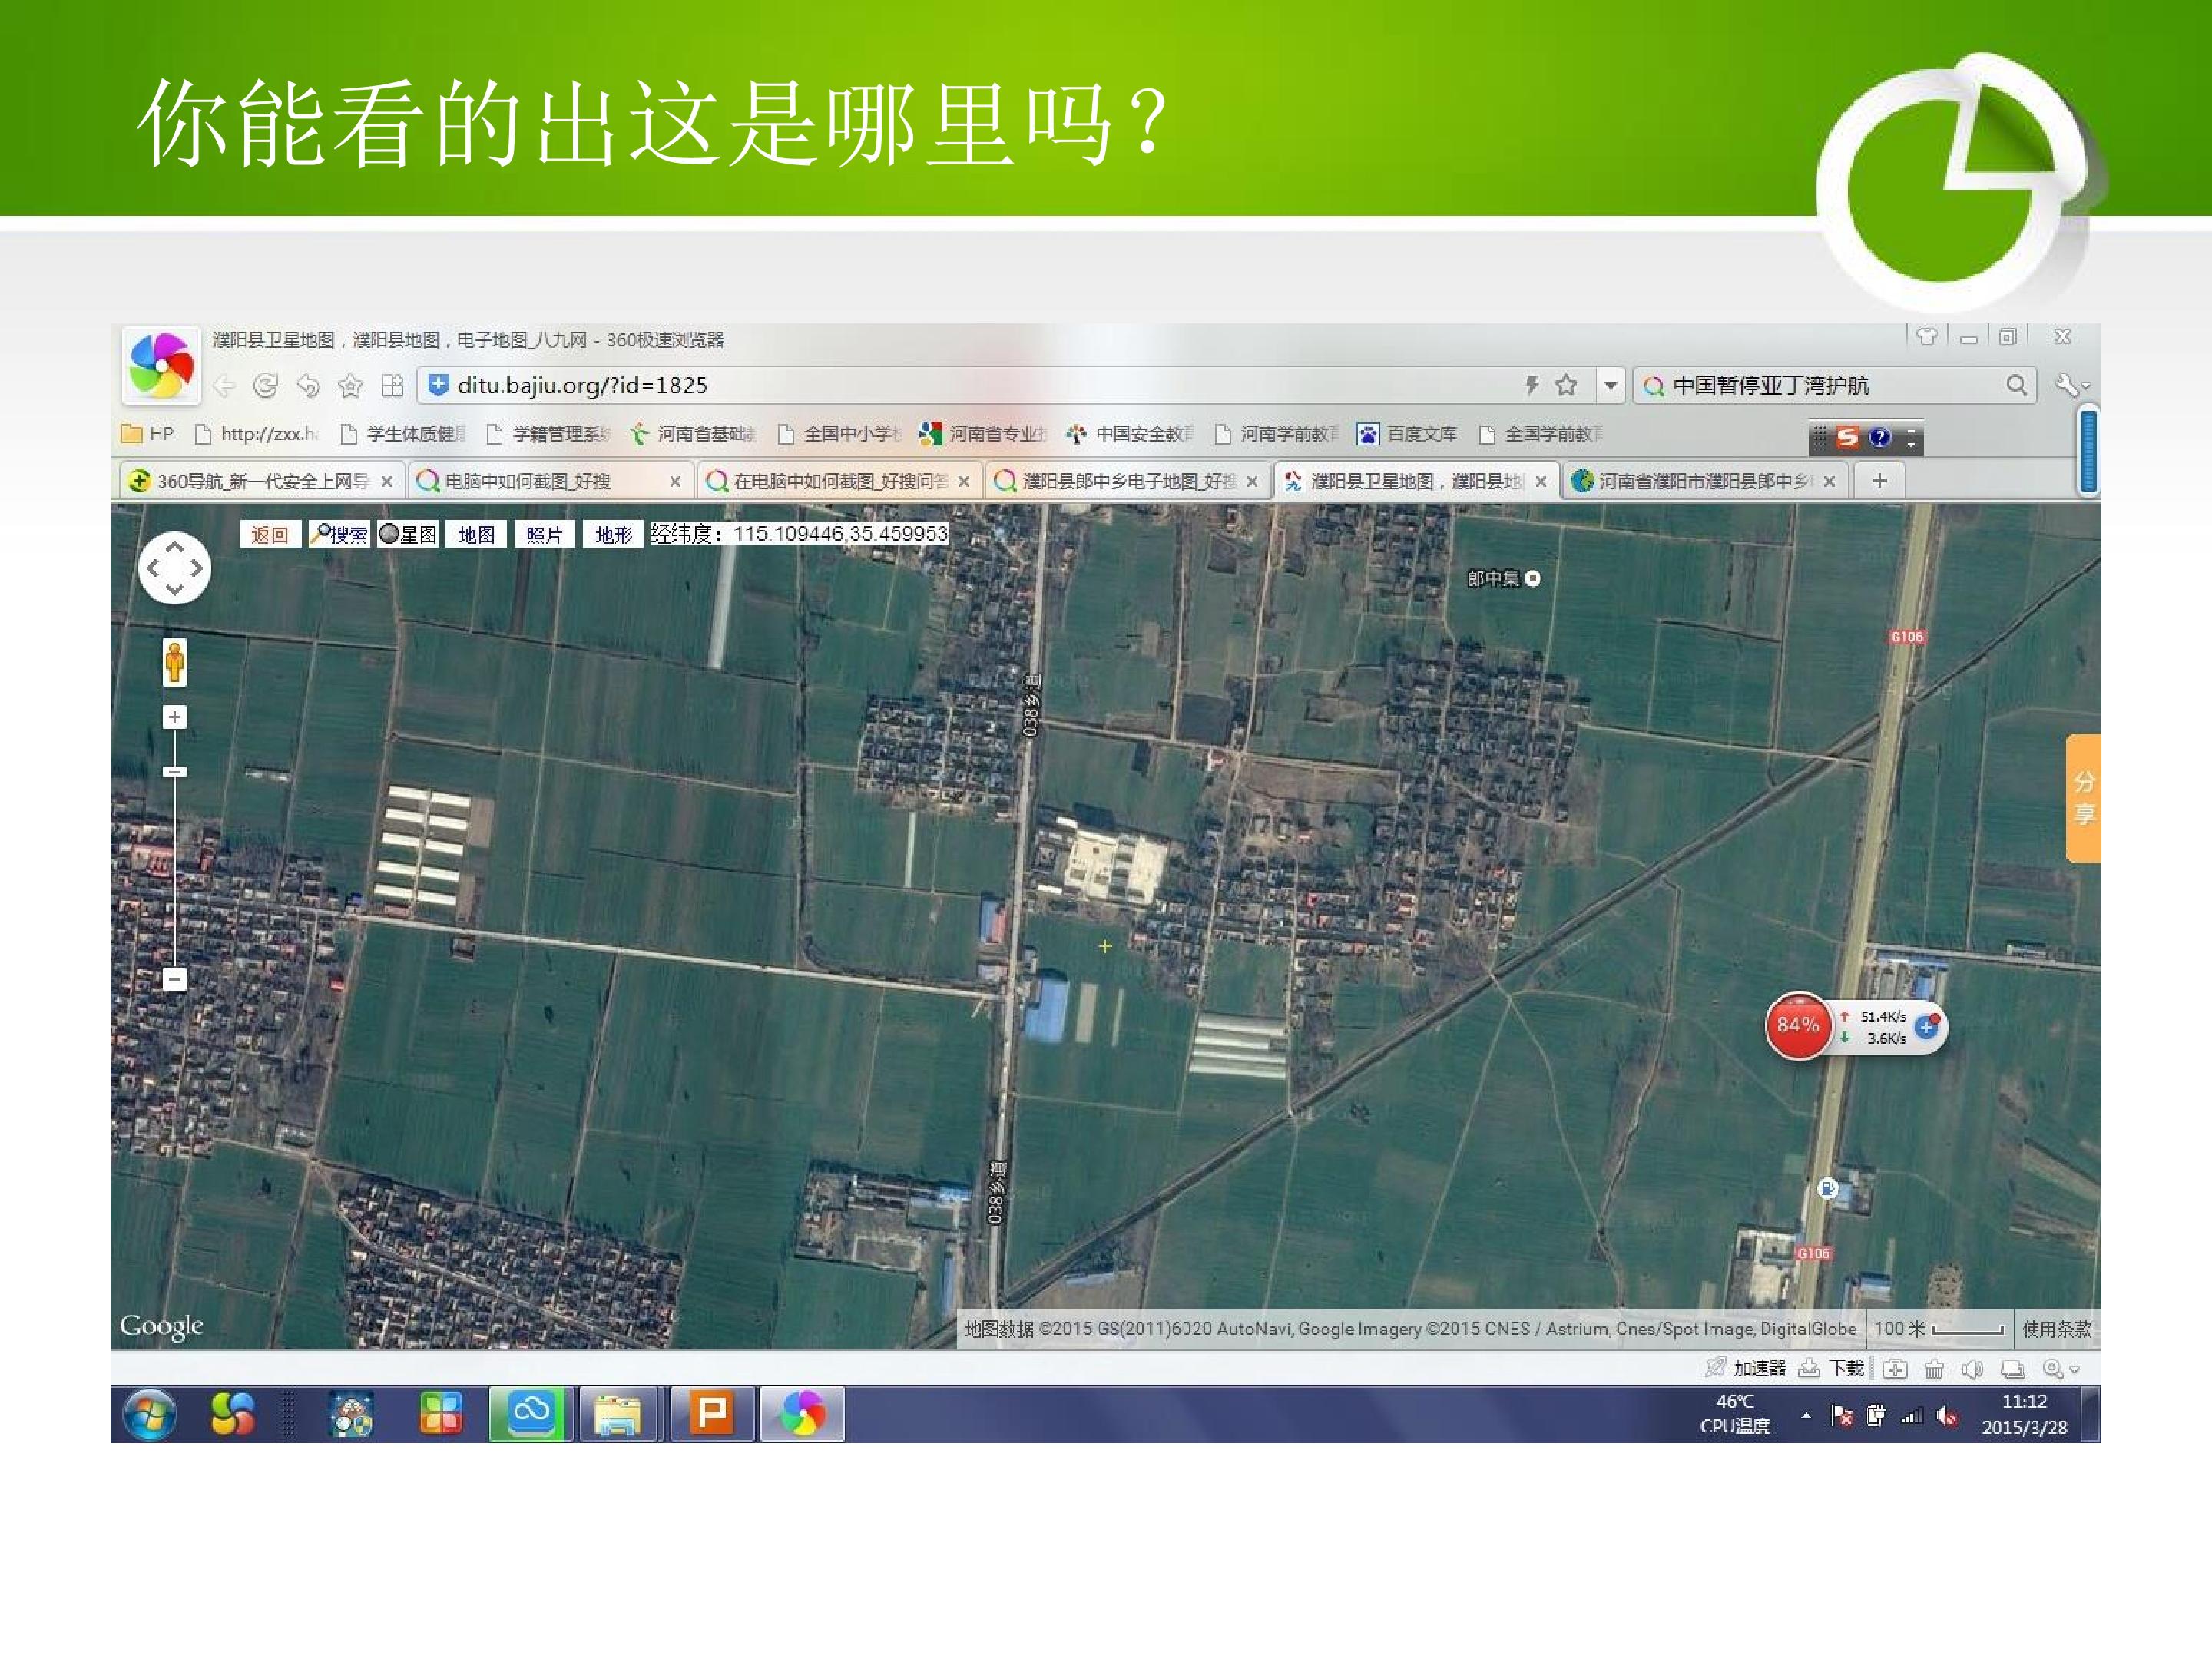Switch to the 地图 map view

[x=476, y=534]
